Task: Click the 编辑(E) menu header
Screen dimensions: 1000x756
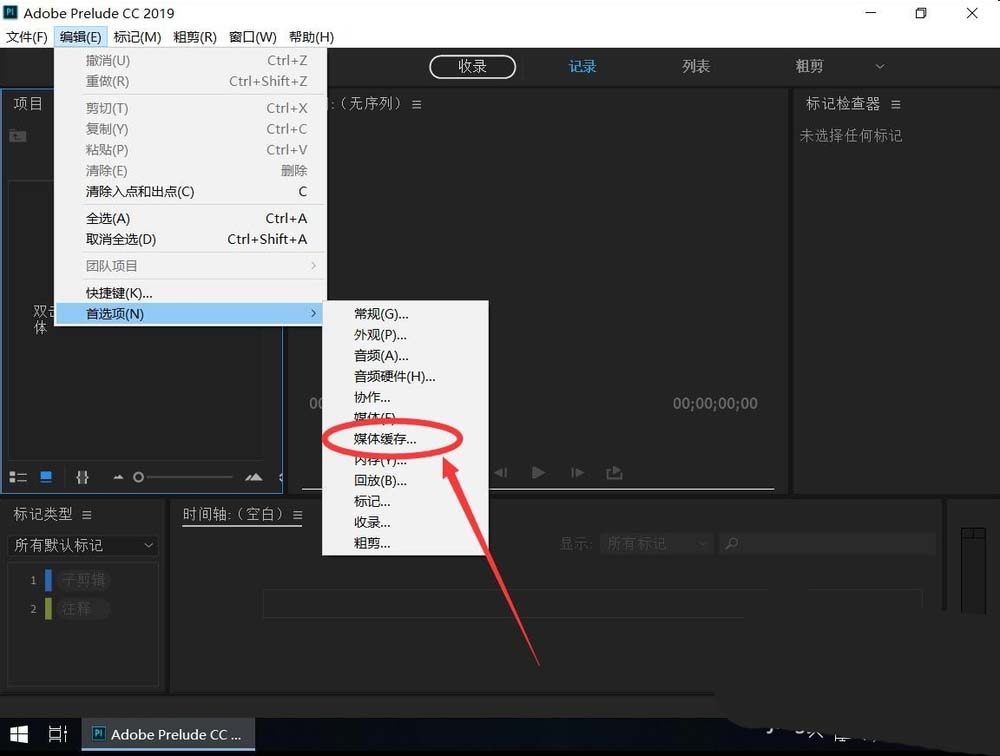Action: 80,37
